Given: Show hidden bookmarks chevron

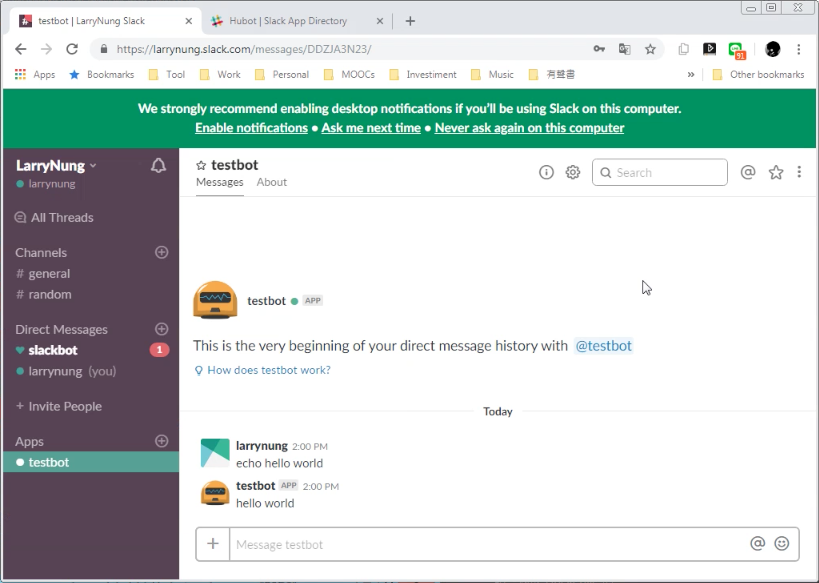Looking at the screenshot, I should tap(691, 75).
